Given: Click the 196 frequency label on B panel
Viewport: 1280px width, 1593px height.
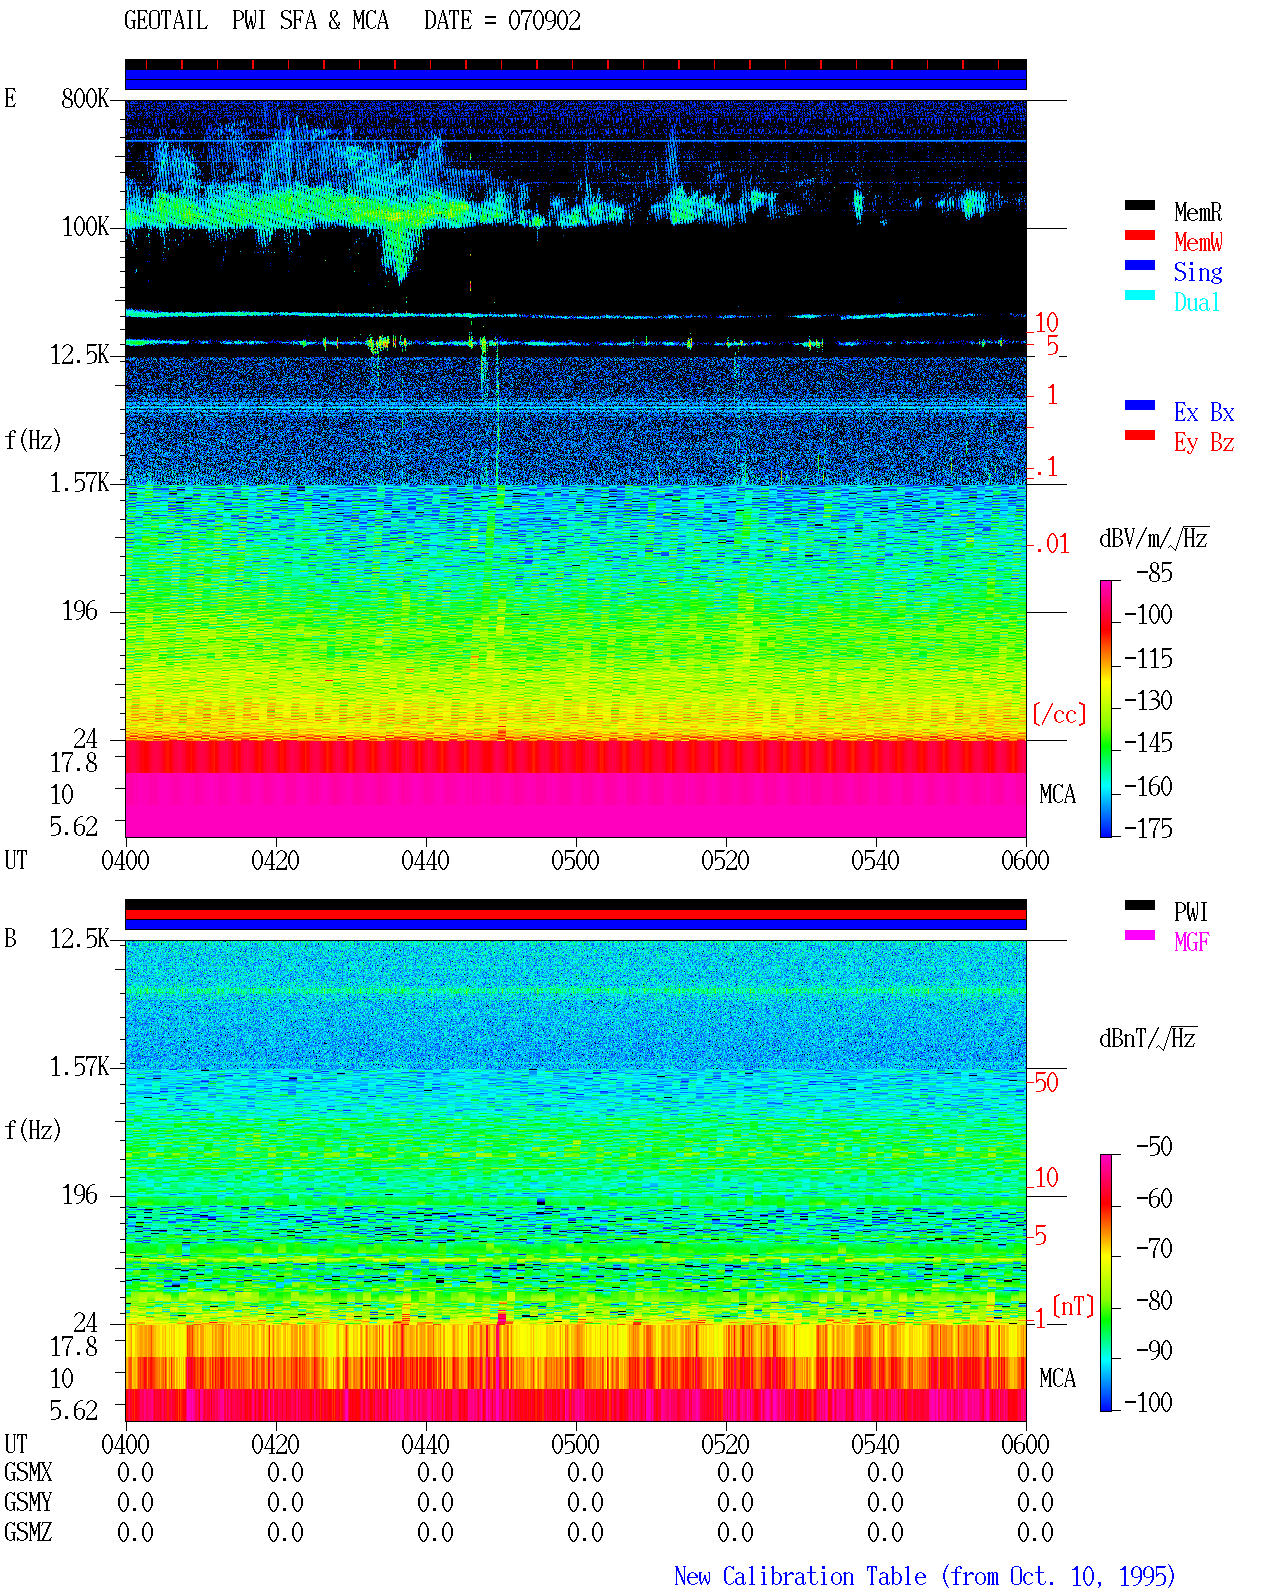Looking at the screenshot, I should click(80, 1194).
